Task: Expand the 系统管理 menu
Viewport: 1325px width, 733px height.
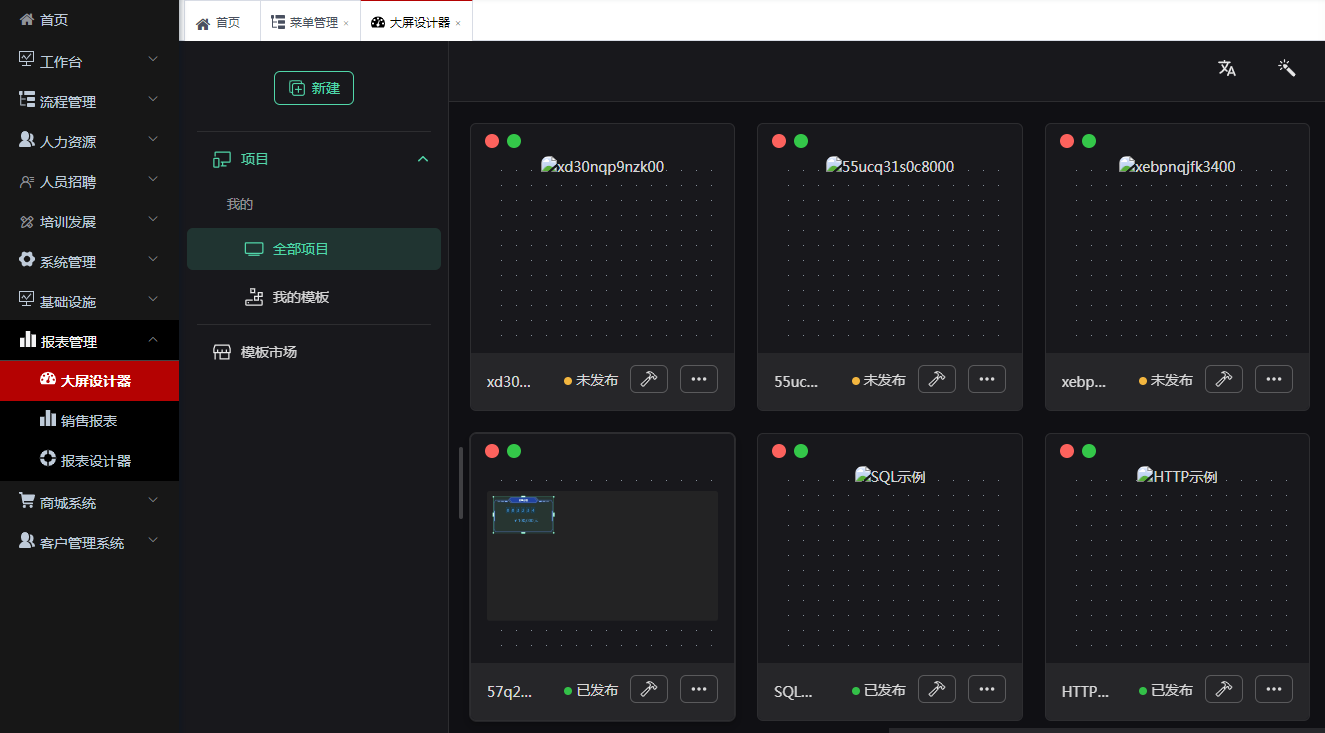Action: [x=89, y=261]
